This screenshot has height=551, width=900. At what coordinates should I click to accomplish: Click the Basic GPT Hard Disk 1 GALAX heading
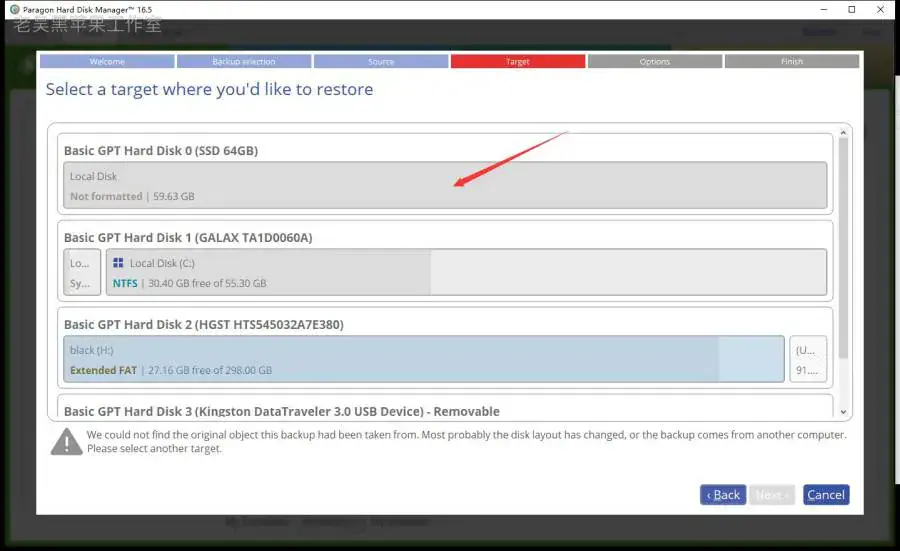[x=188, y=238]
